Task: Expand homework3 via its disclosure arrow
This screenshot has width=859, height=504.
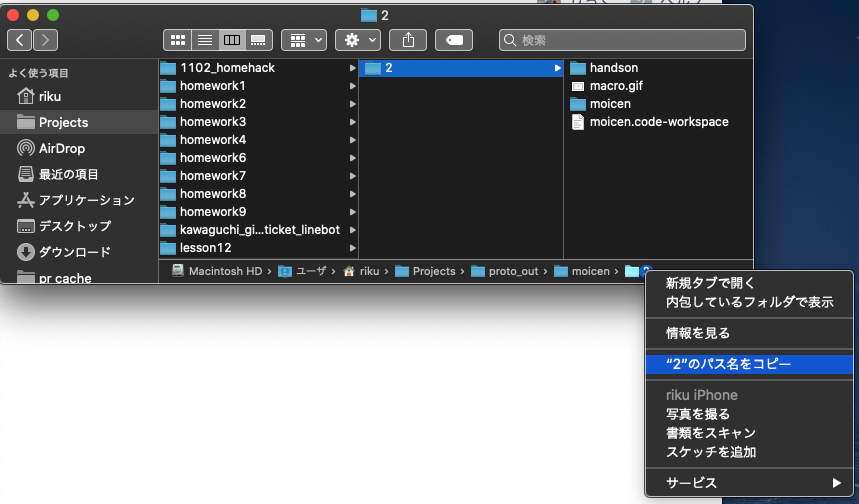Action: 353,122
